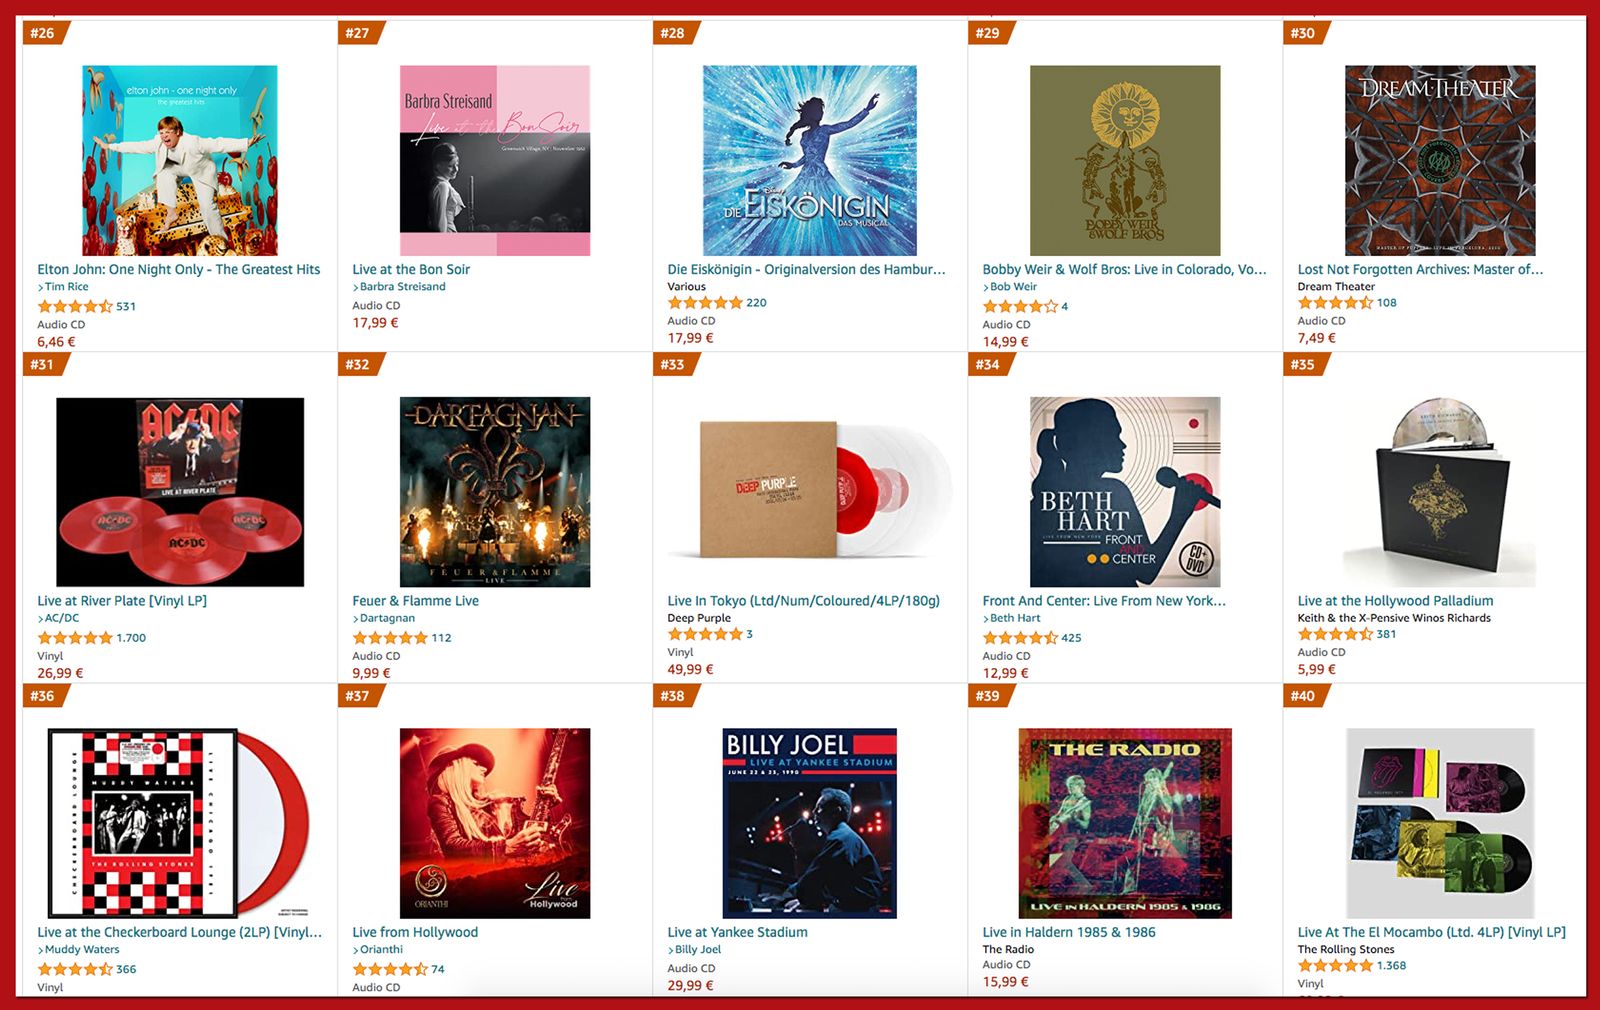Click the Orianthi Live from Hollywood cover
The image size is (1600, 1010).
pos(495,823)
